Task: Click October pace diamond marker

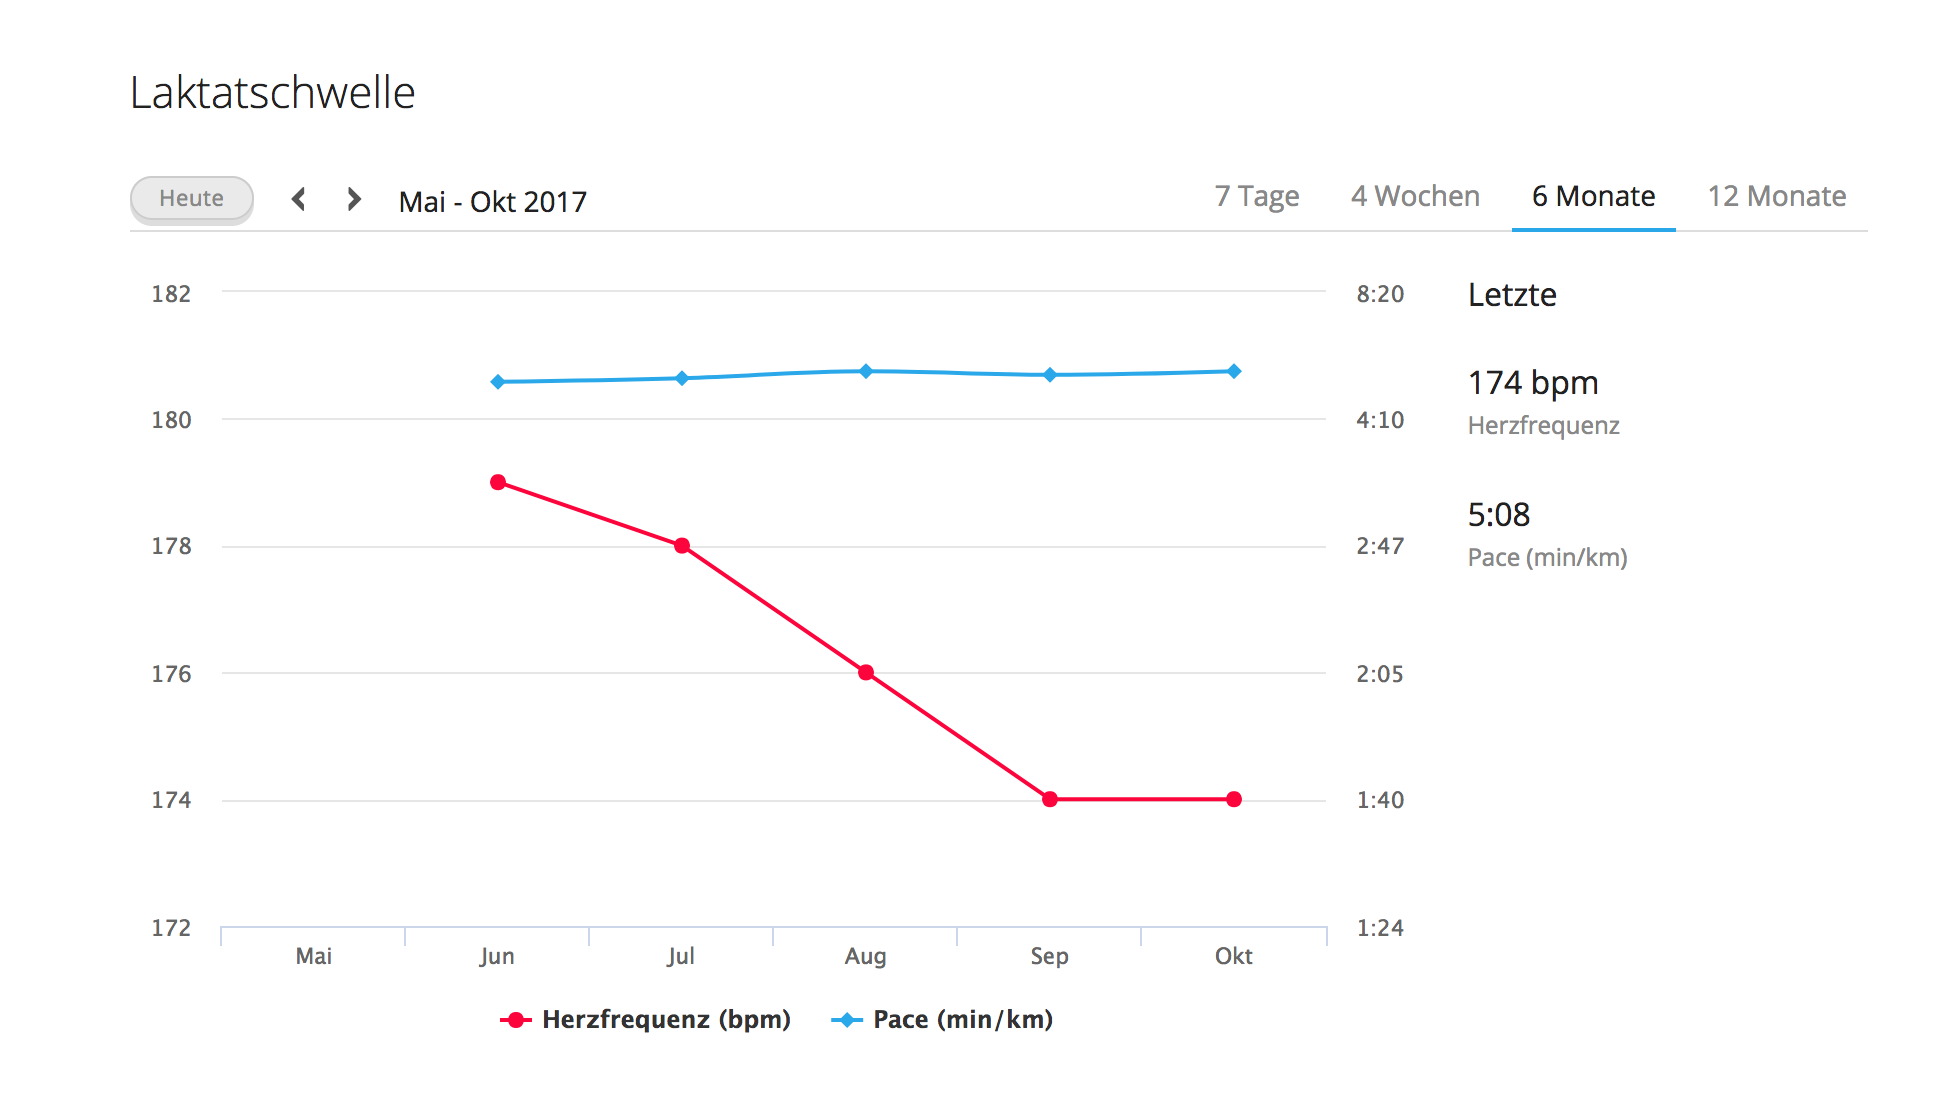Action: [x=1234, y=371]
